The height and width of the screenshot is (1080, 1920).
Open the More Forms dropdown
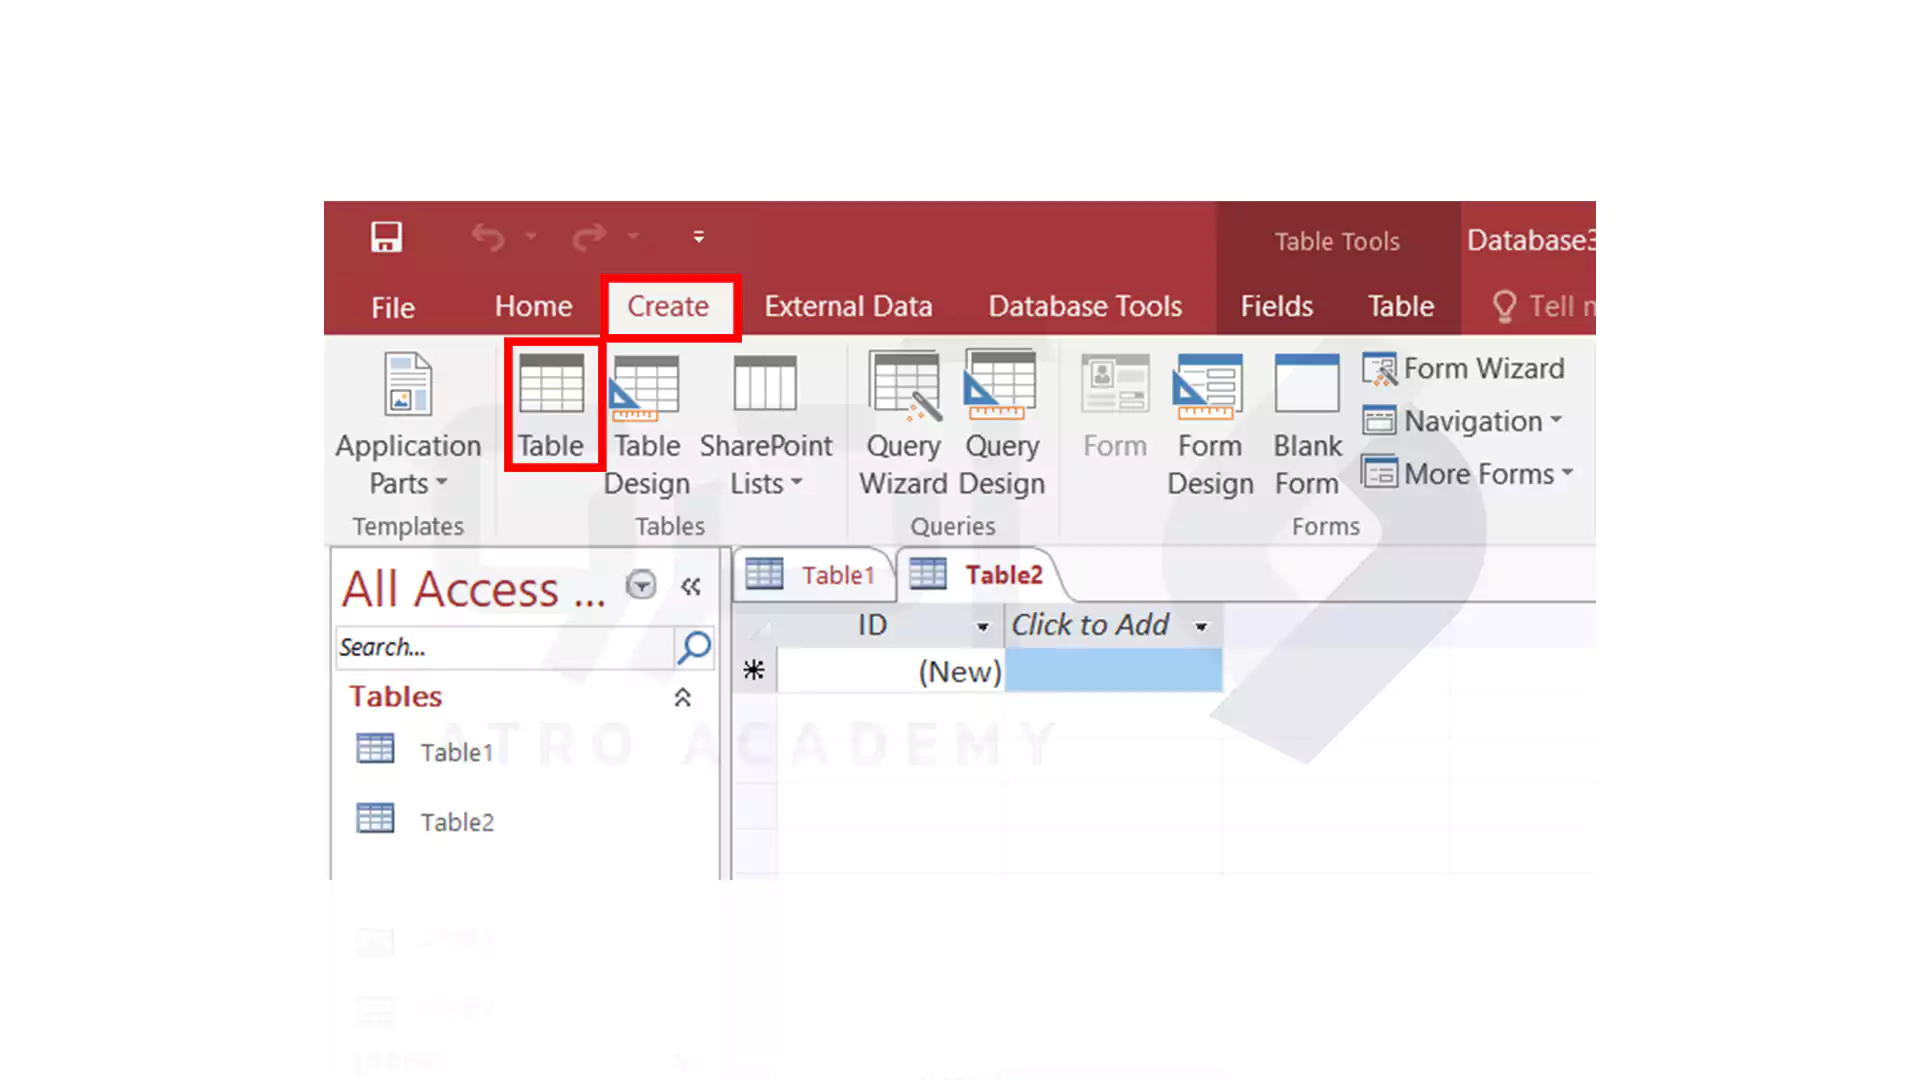point(1468,473)
